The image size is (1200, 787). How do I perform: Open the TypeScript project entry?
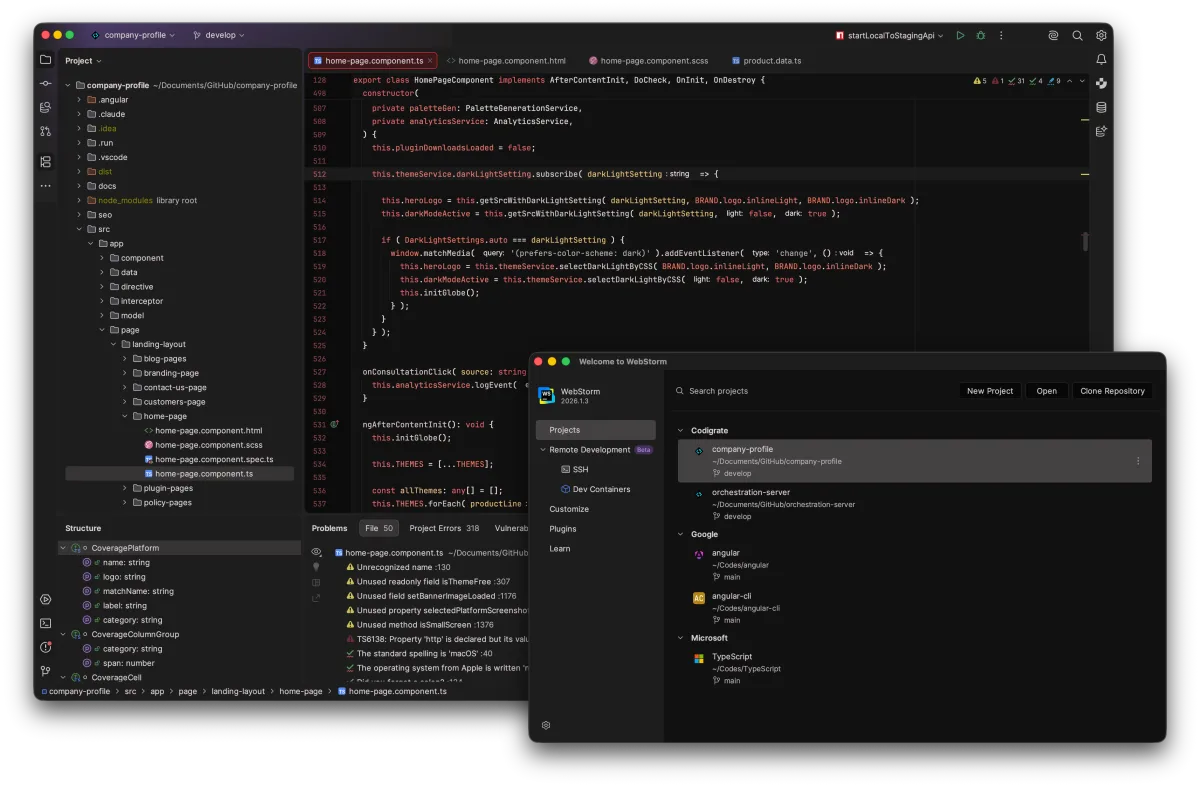pyautogui.click(x=914, y=668)
